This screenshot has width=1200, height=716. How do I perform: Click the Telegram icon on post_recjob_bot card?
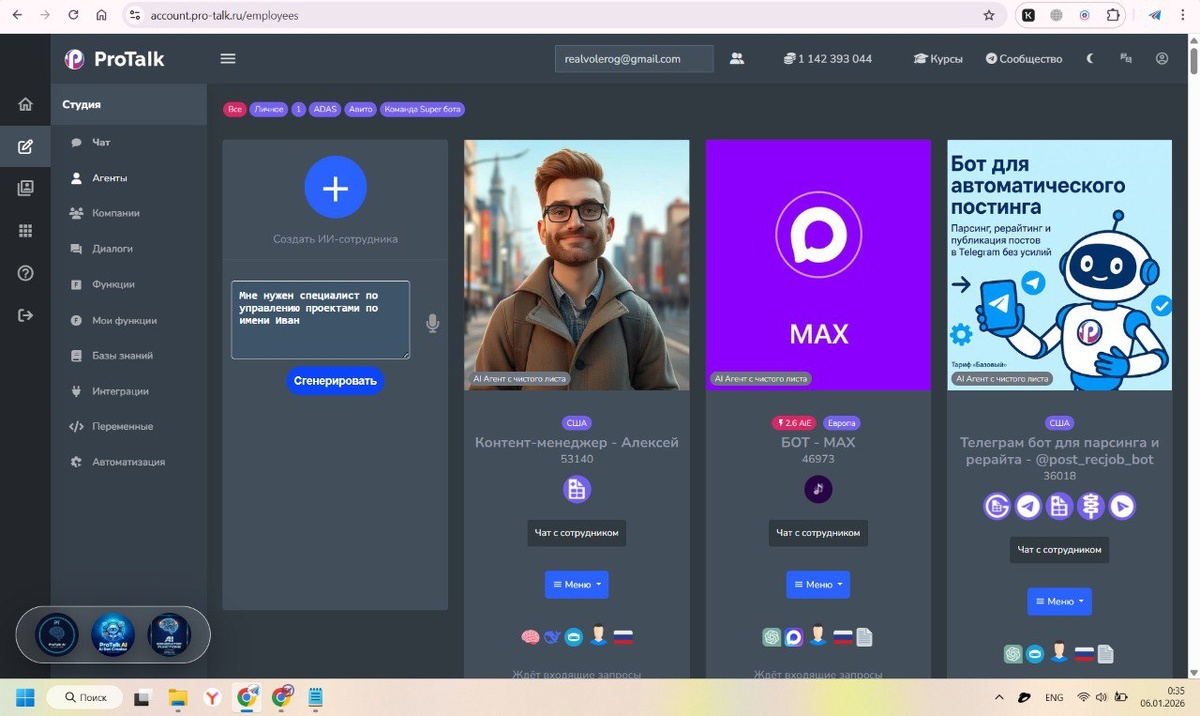point(1028,506)
